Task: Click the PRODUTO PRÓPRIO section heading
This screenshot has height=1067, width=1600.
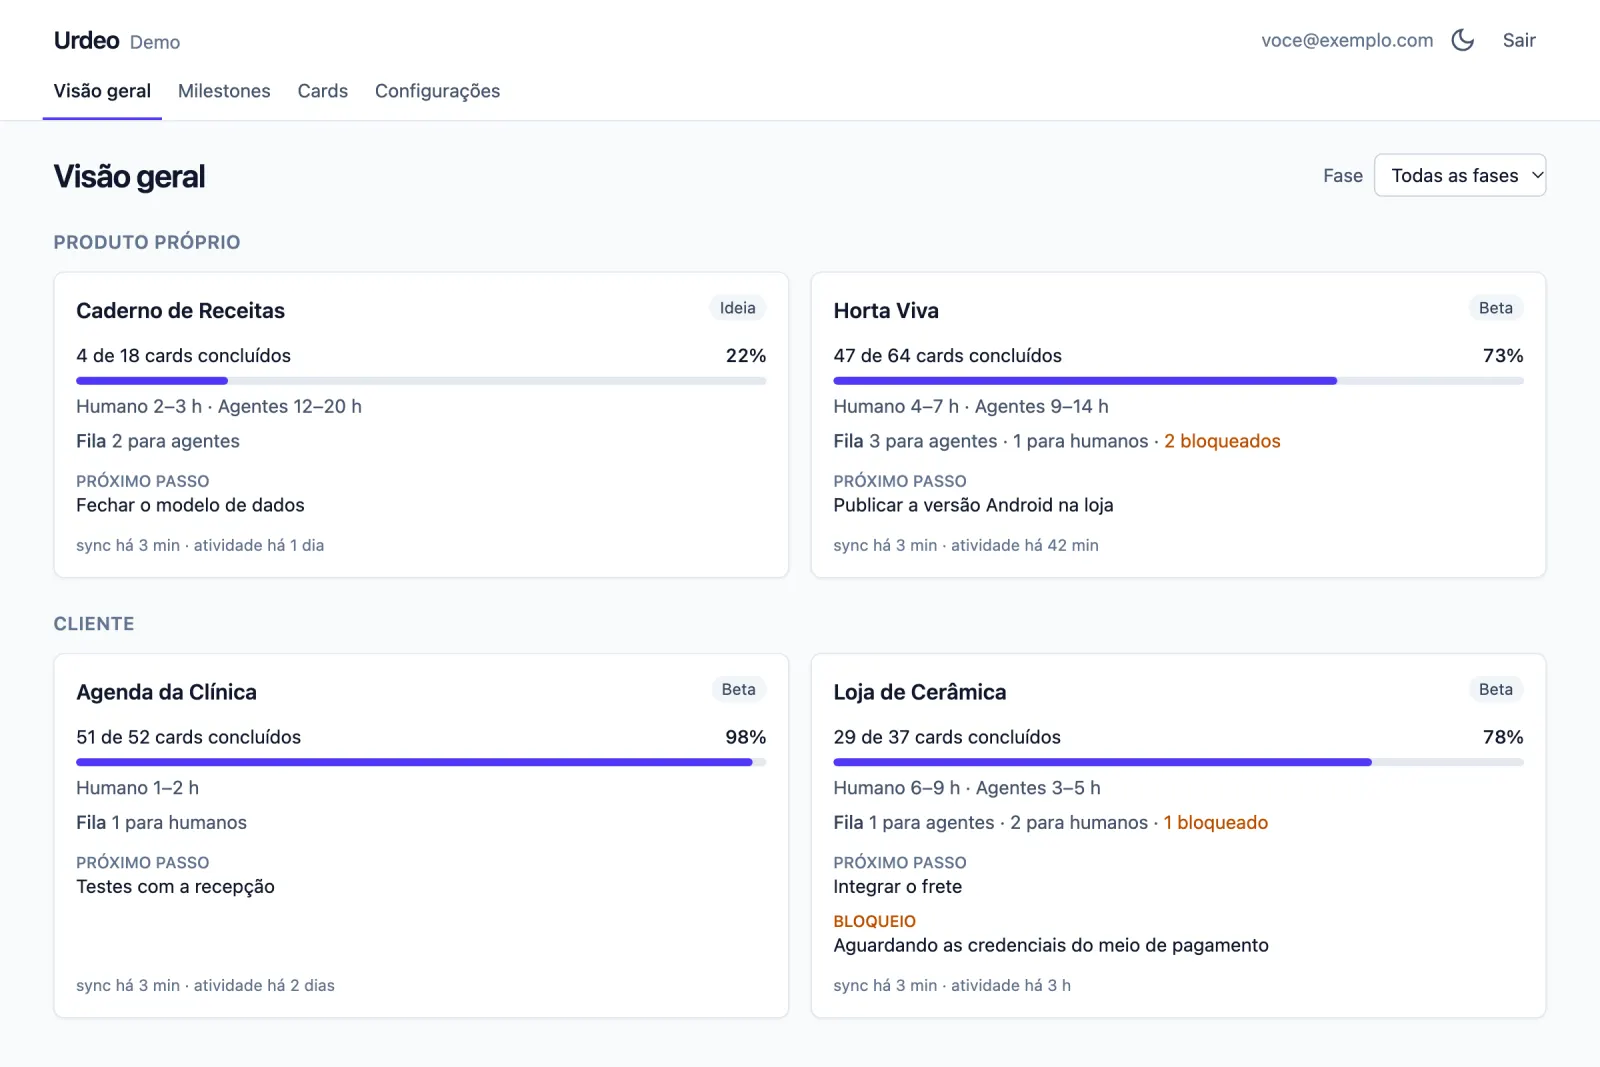Action: click(x=147, y=242)
